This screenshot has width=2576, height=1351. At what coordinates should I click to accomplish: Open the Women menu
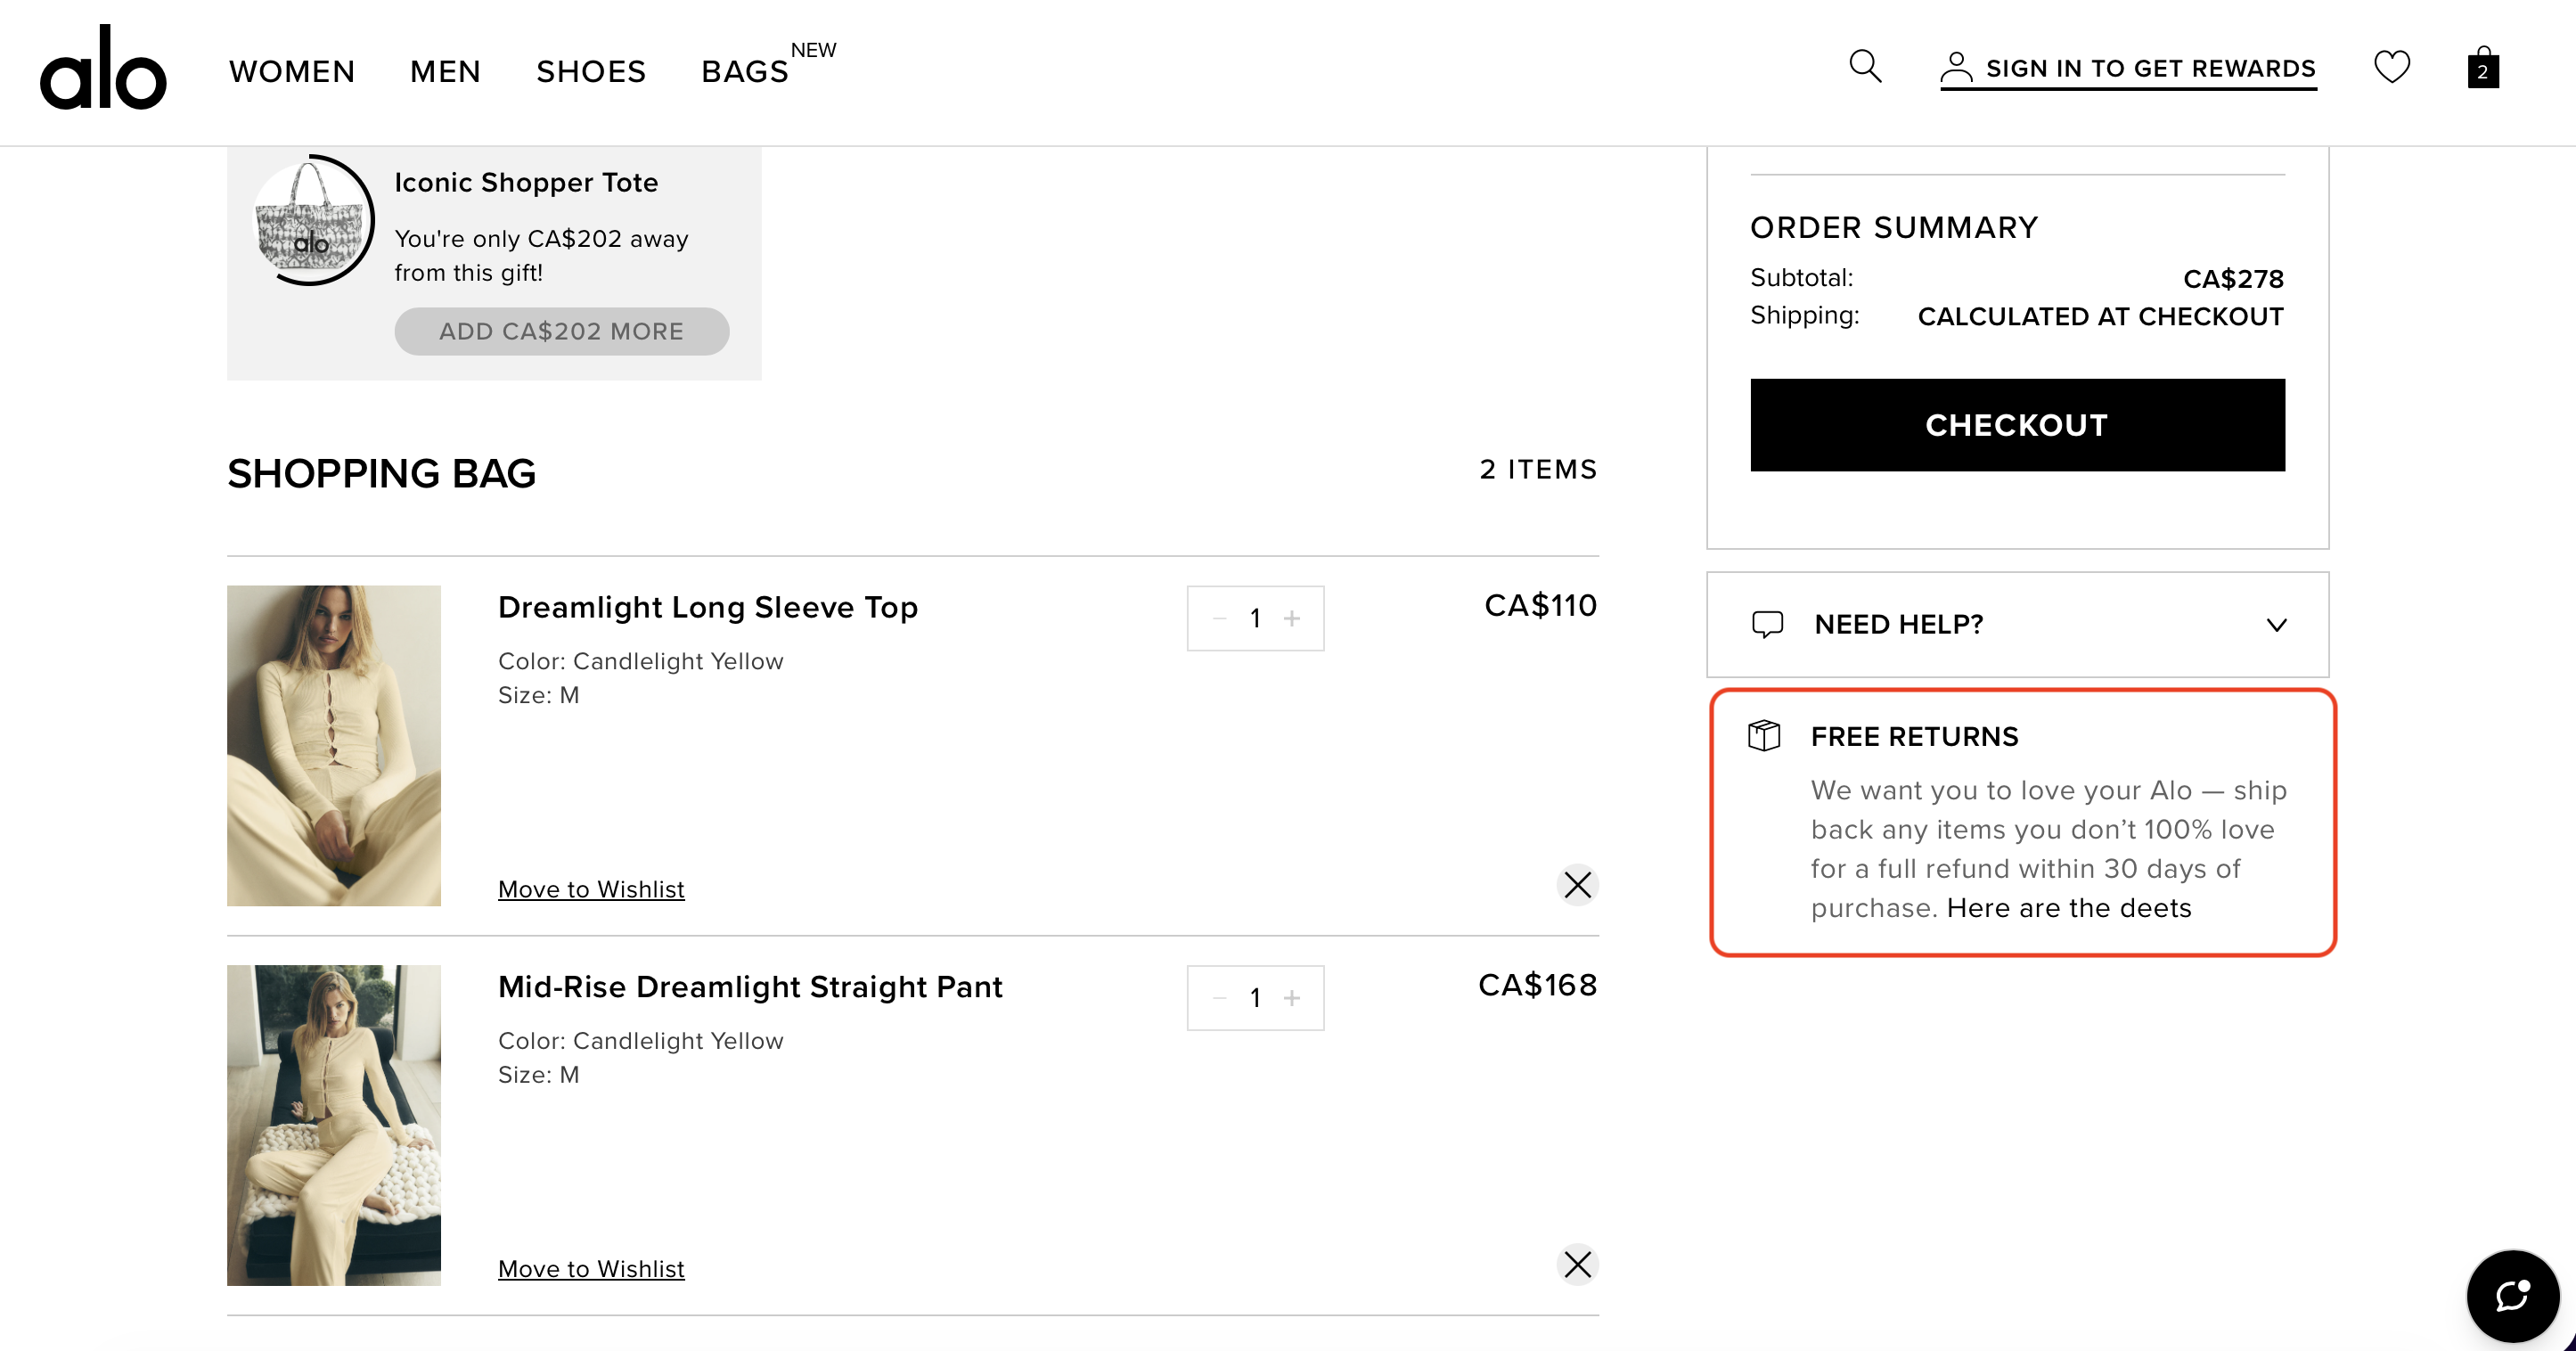pyautogui.click(x=292, y=72)
